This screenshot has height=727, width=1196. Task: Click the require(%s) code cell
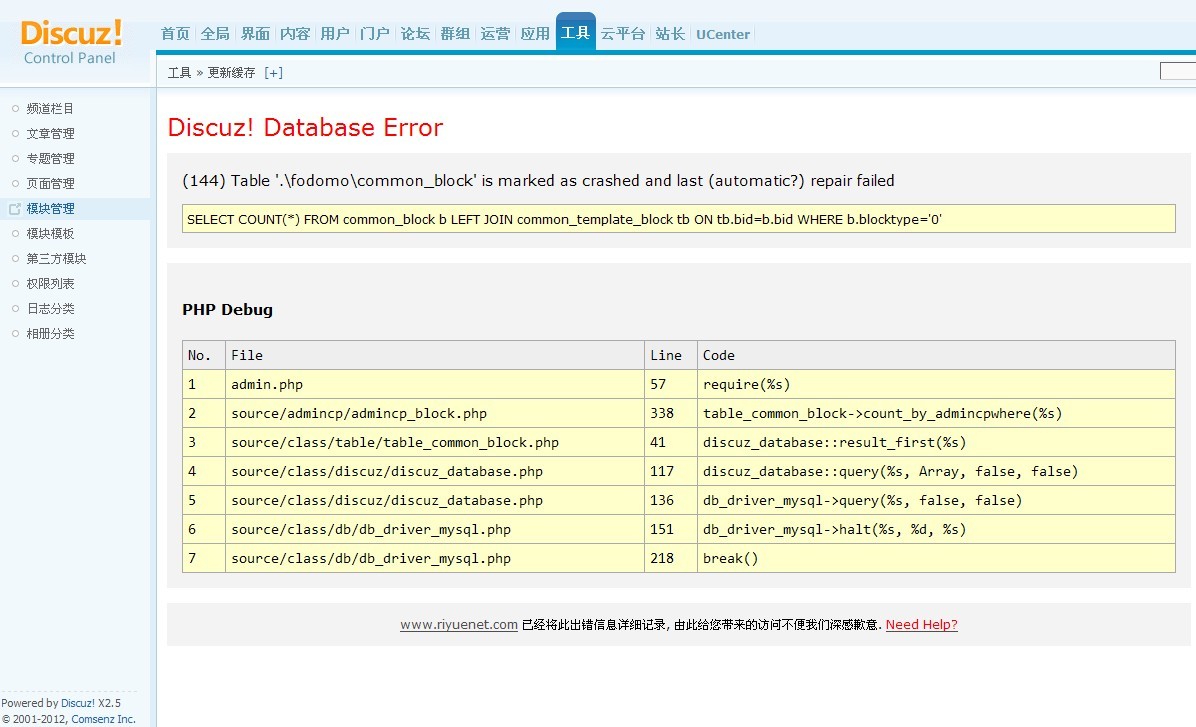(936, 384)
